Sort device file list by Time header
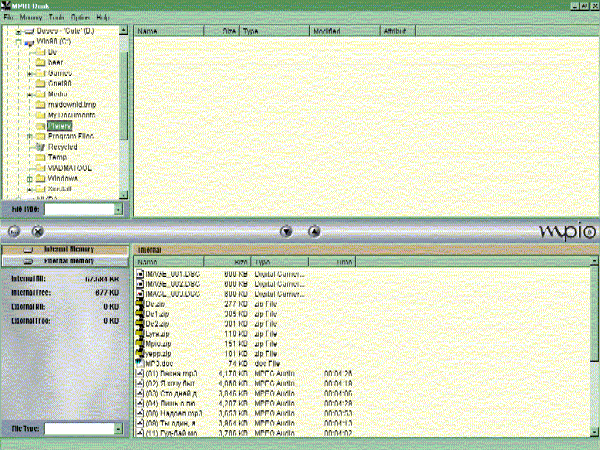600x450 pixels. click(x=332, y=262)
